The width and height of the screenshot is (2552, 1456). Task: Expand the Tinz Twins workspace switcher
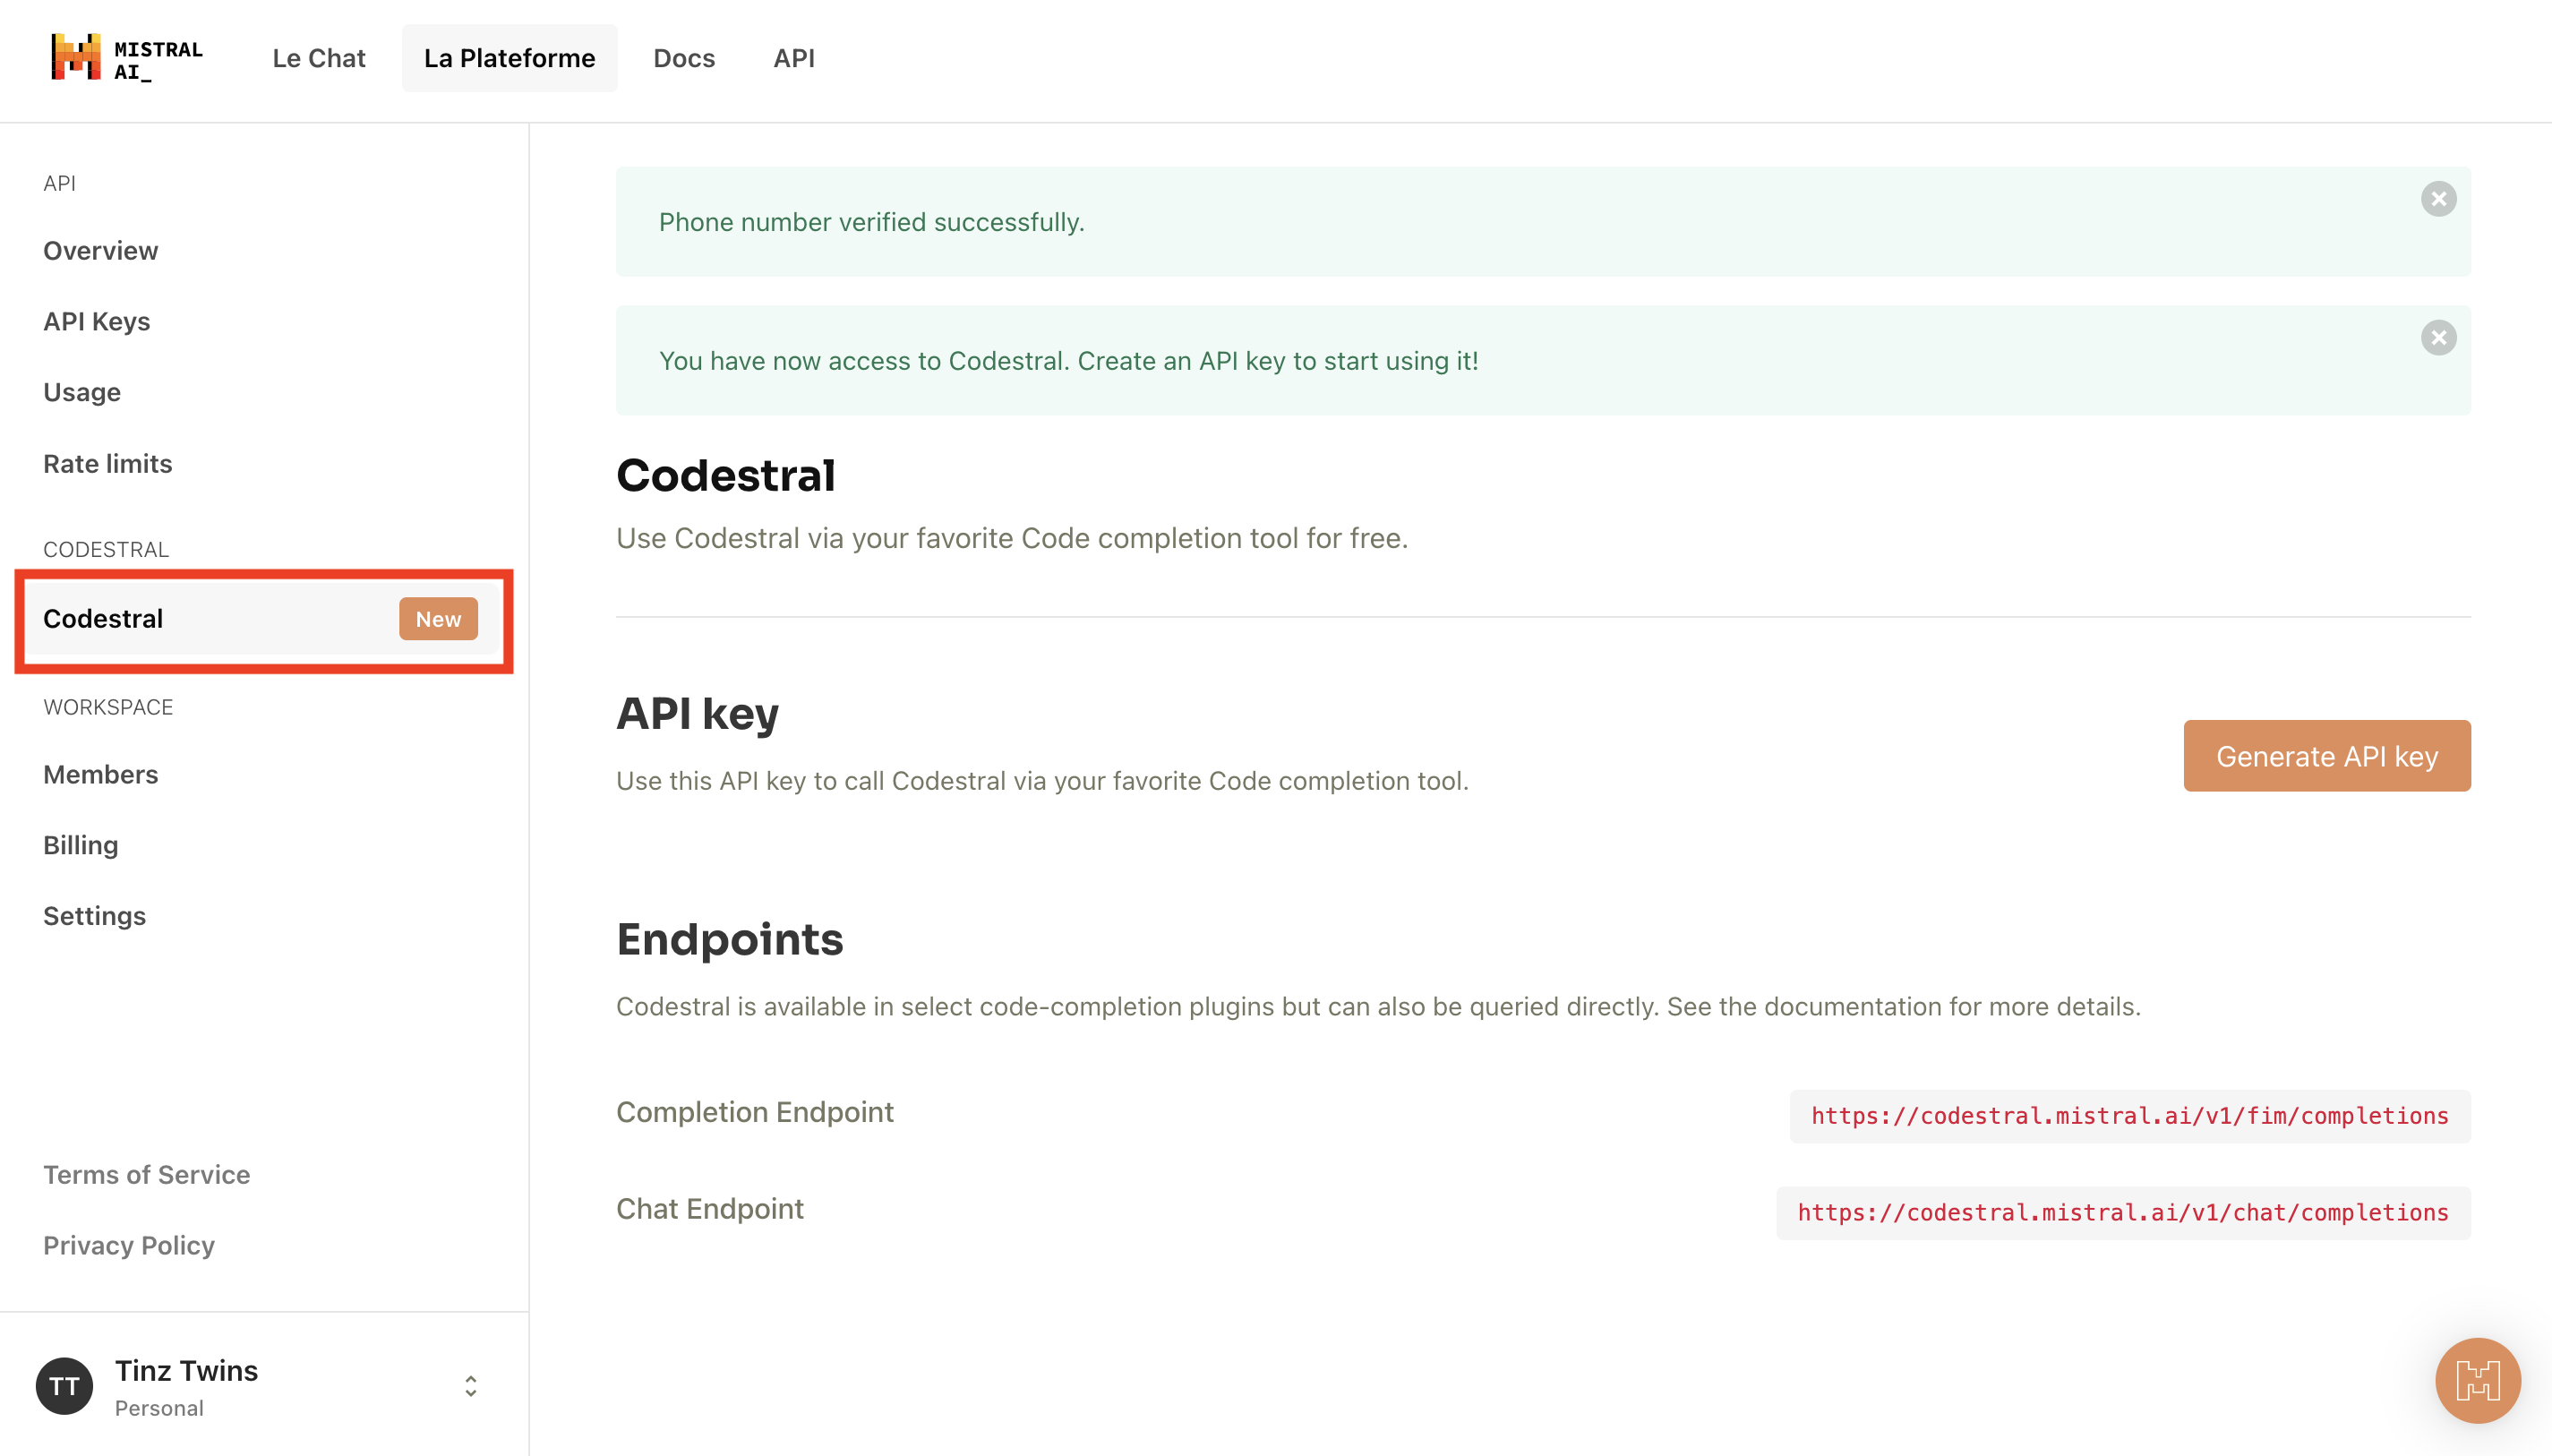(470, 1386)
